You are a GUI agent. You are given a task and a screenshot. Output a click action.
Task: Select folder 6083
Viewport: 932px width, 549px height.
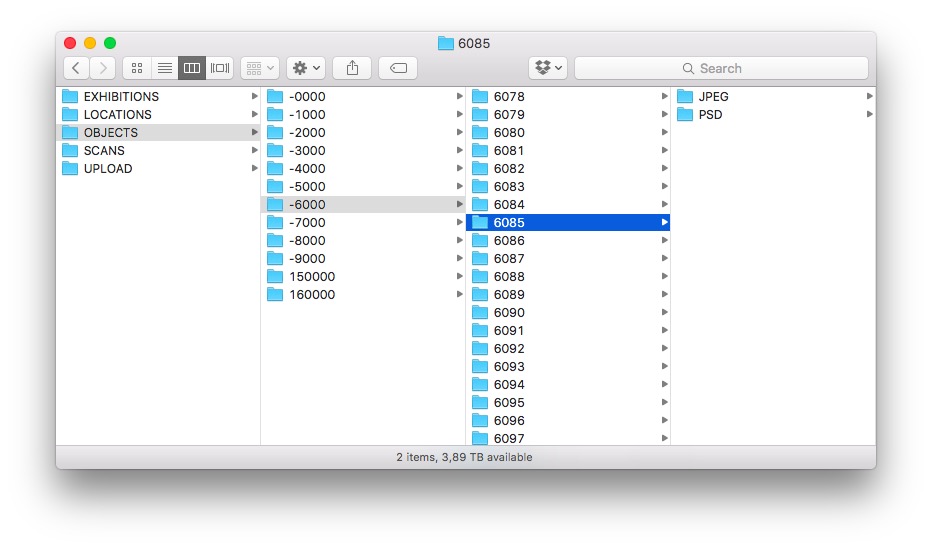click(x=568, y=187)
